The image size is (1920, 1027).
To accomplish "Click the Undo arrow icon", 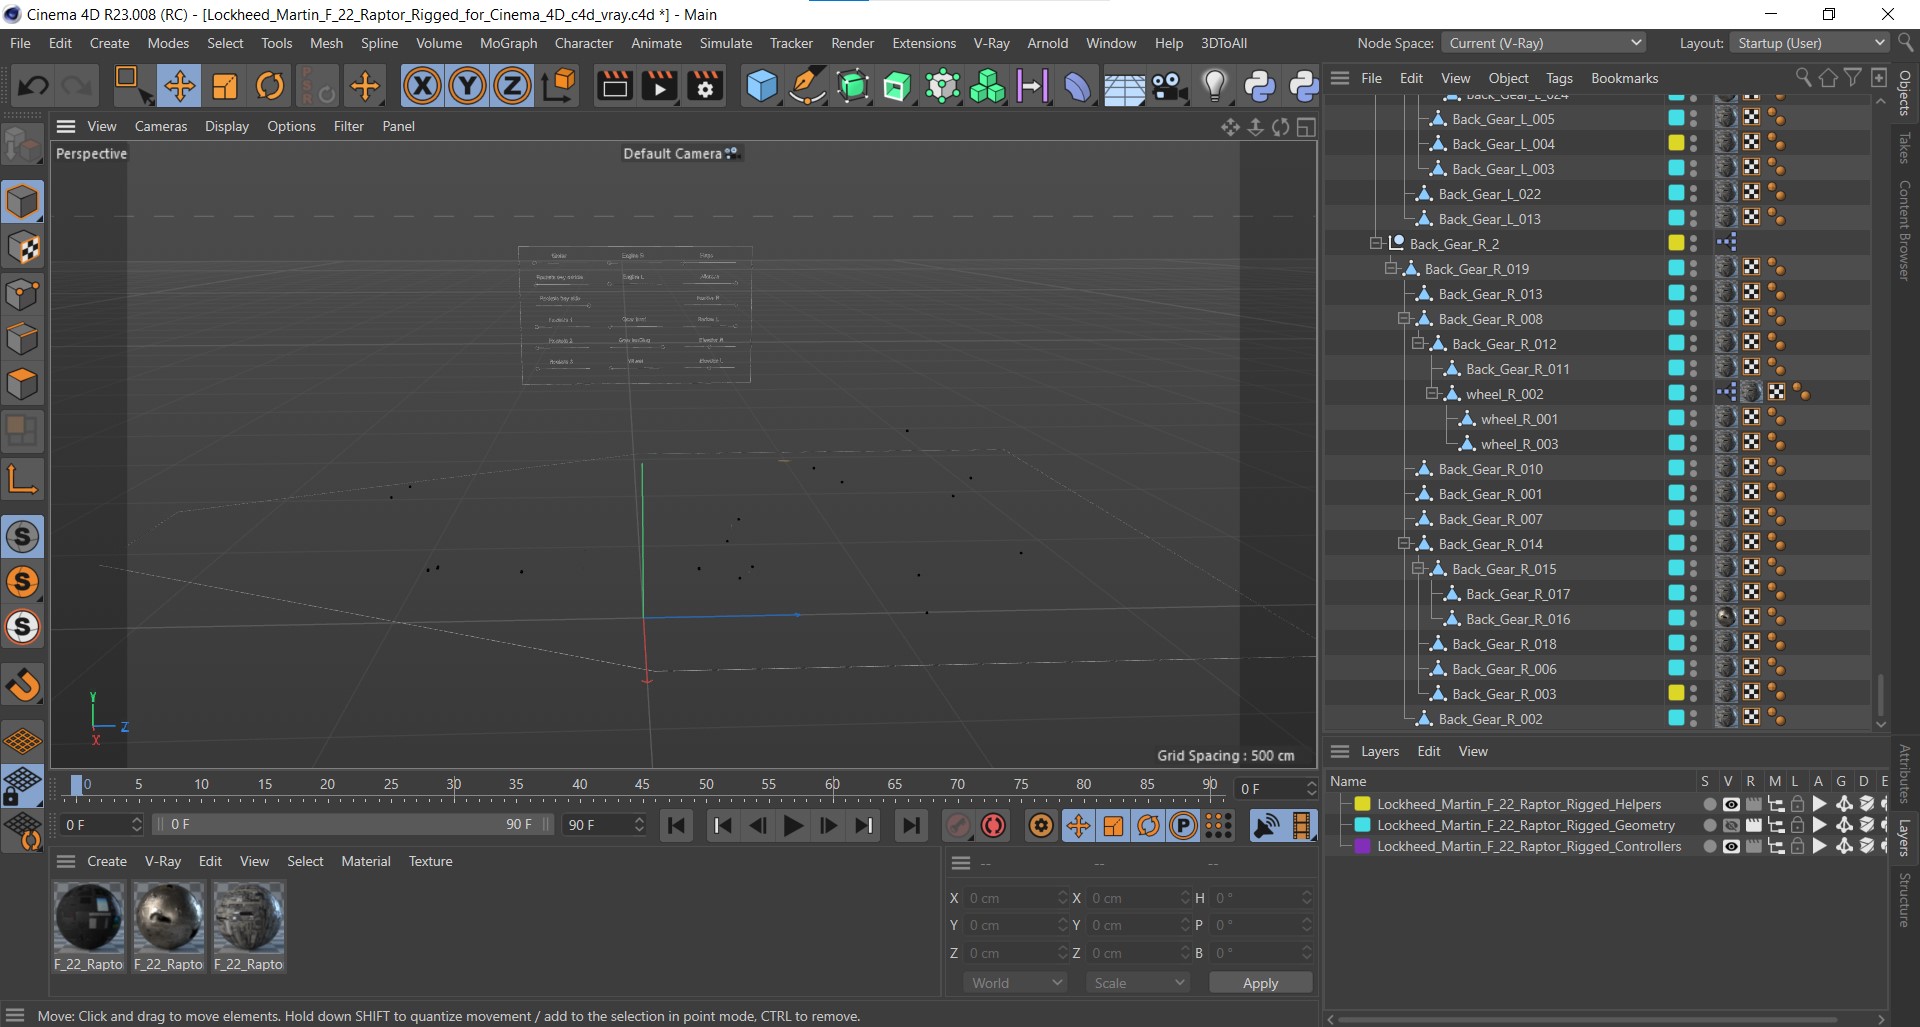I will click(x=33, y=86).
